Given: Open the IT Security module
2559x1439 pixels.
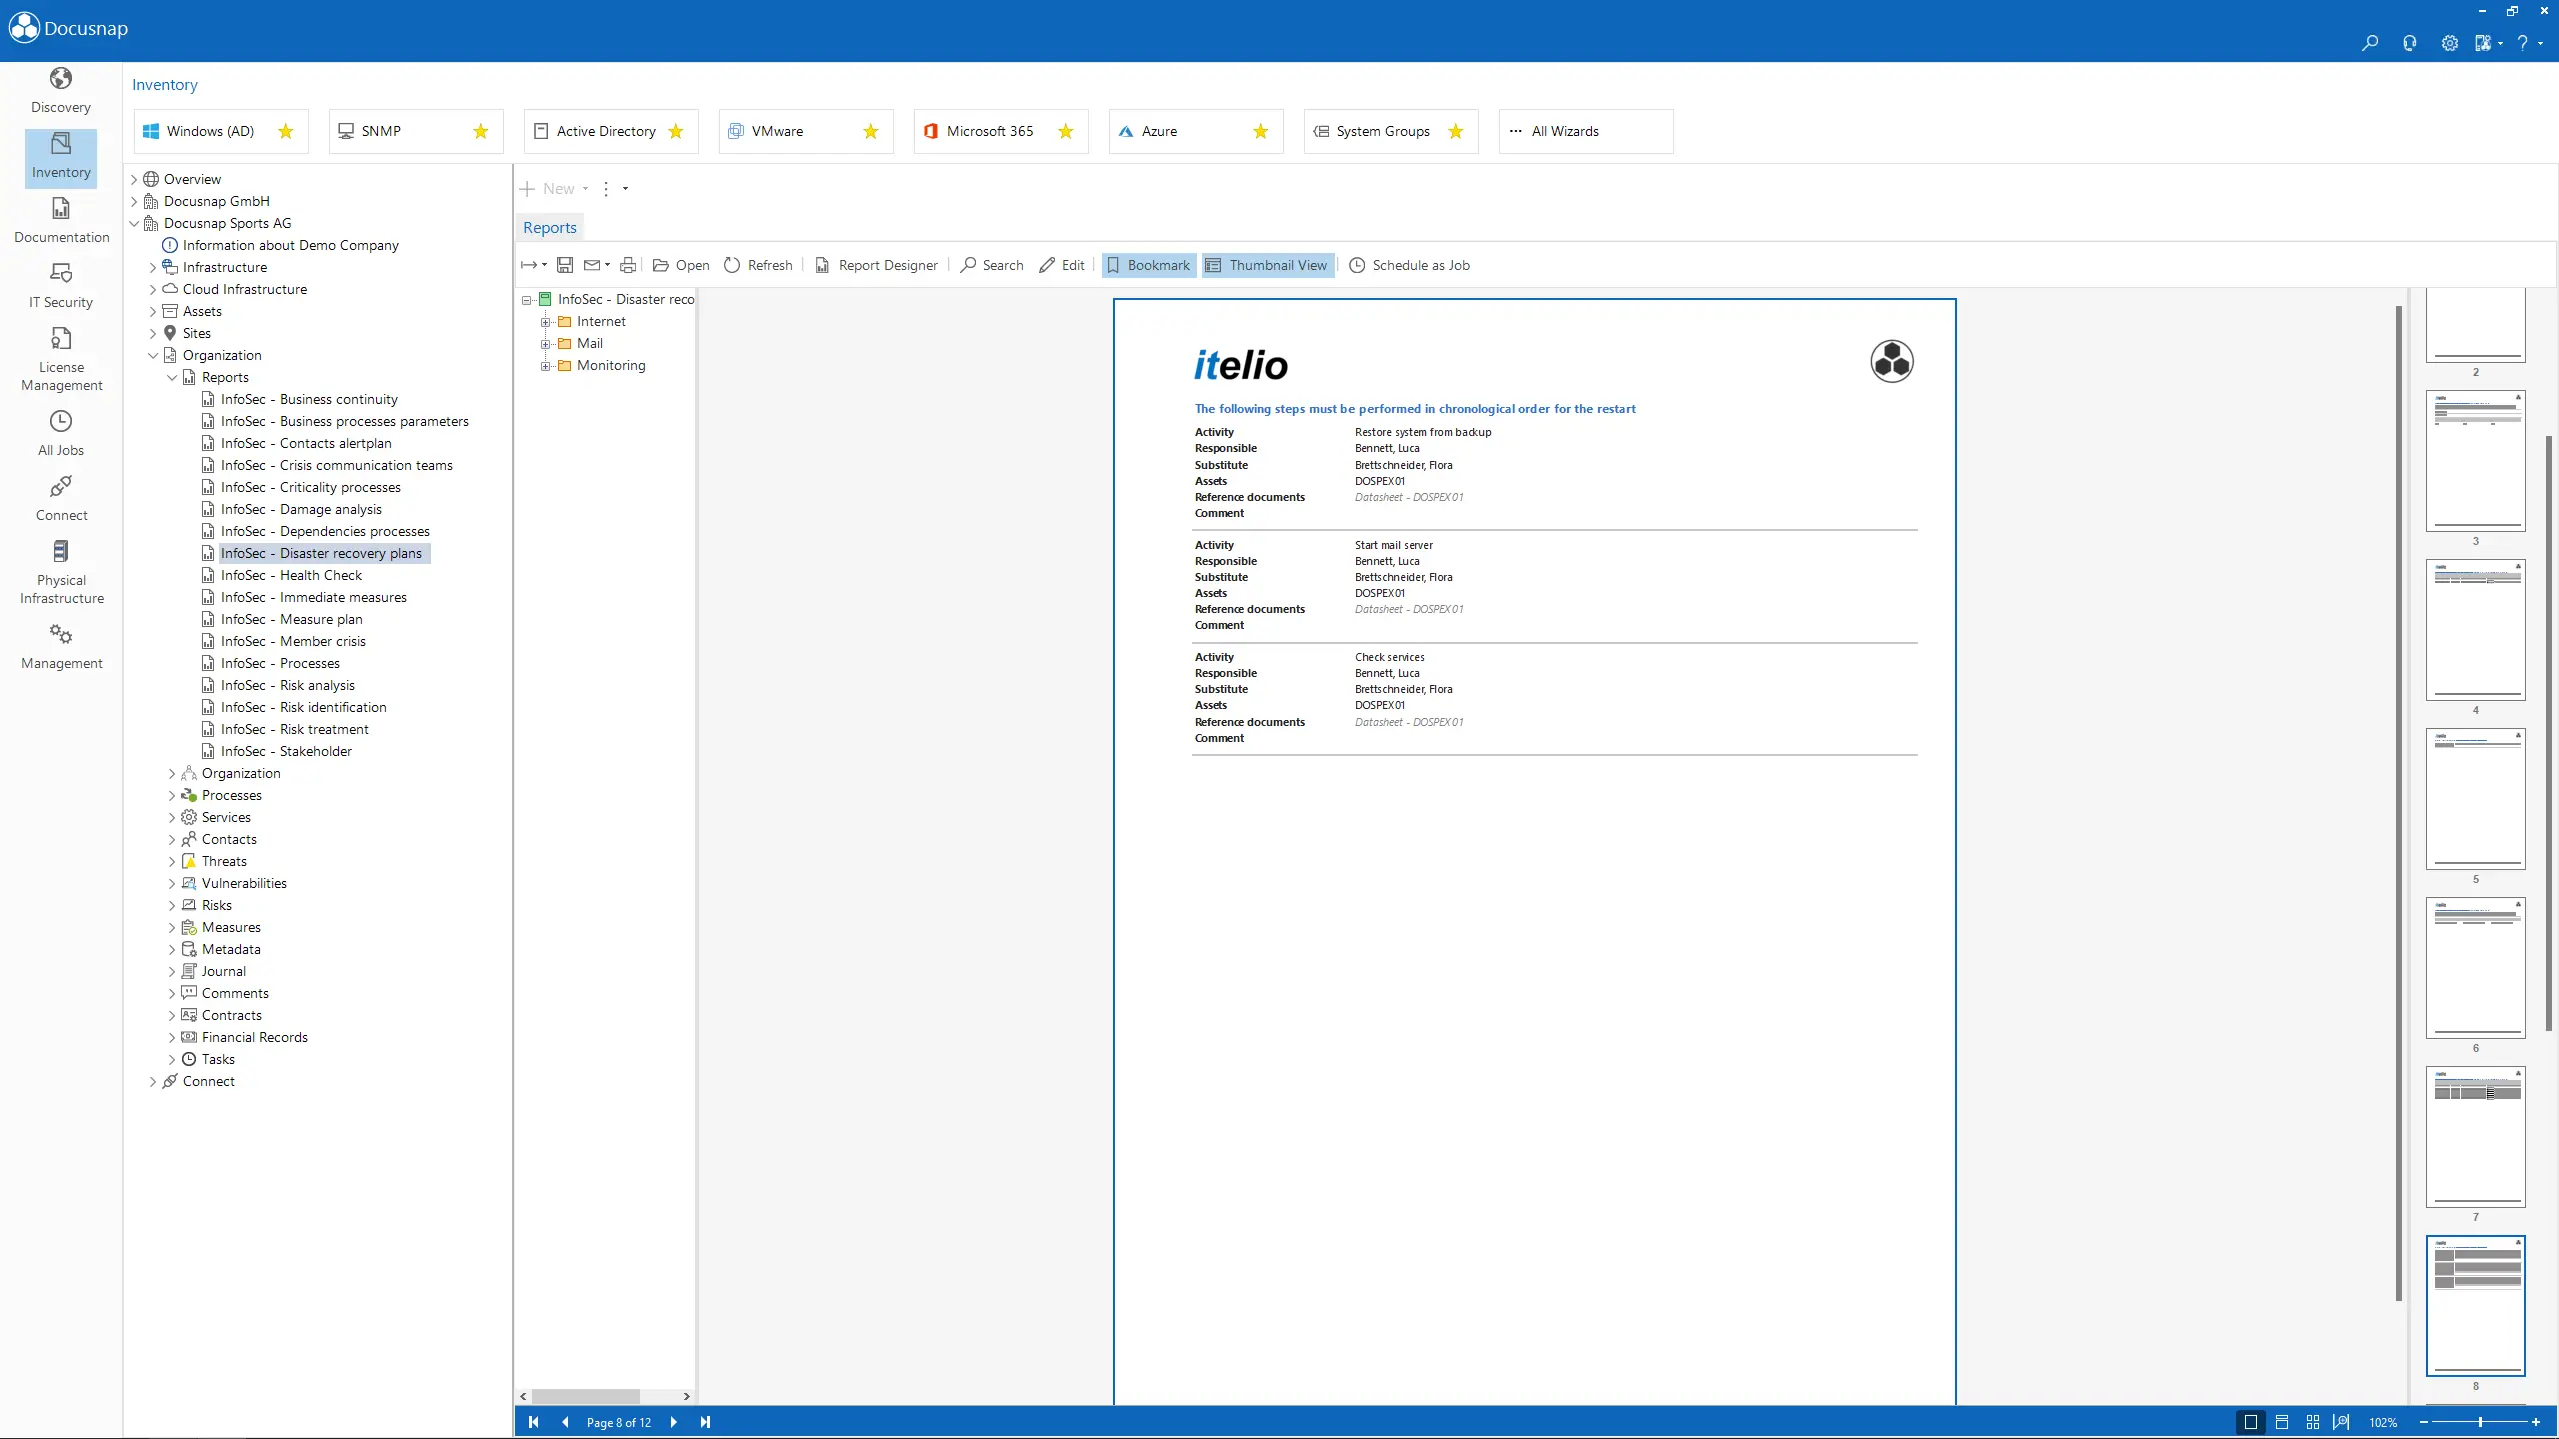Looking at the screenshot, I should [61, 285].
